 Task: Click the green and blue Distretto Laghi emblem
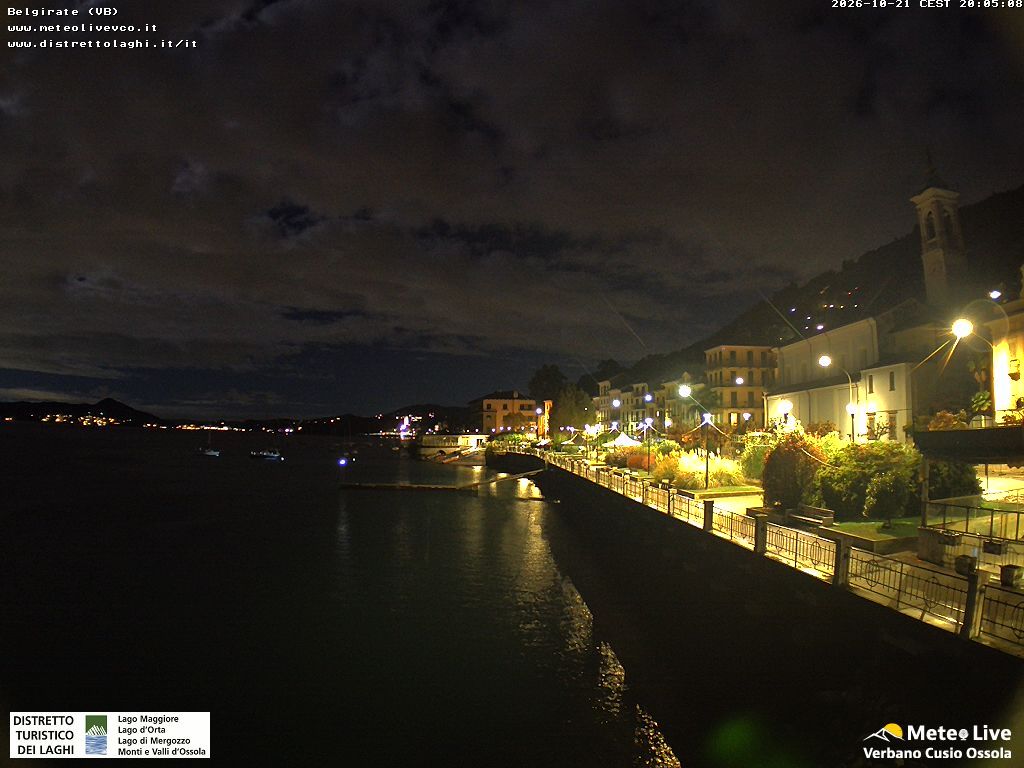[96, 735]
